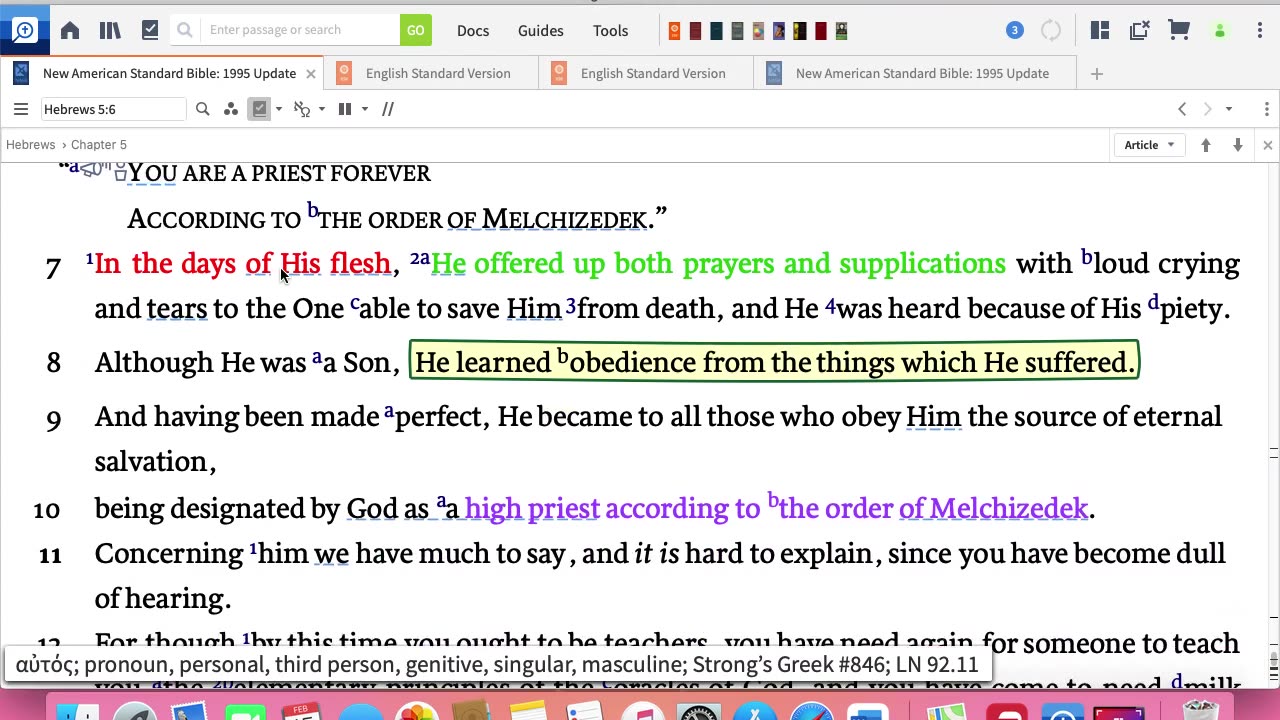The height and width of the screenshot is (720, 1280).
Task: Click the Hebrews 5:6 reference box
Action: pyautogui.click(x=113, y=109)
